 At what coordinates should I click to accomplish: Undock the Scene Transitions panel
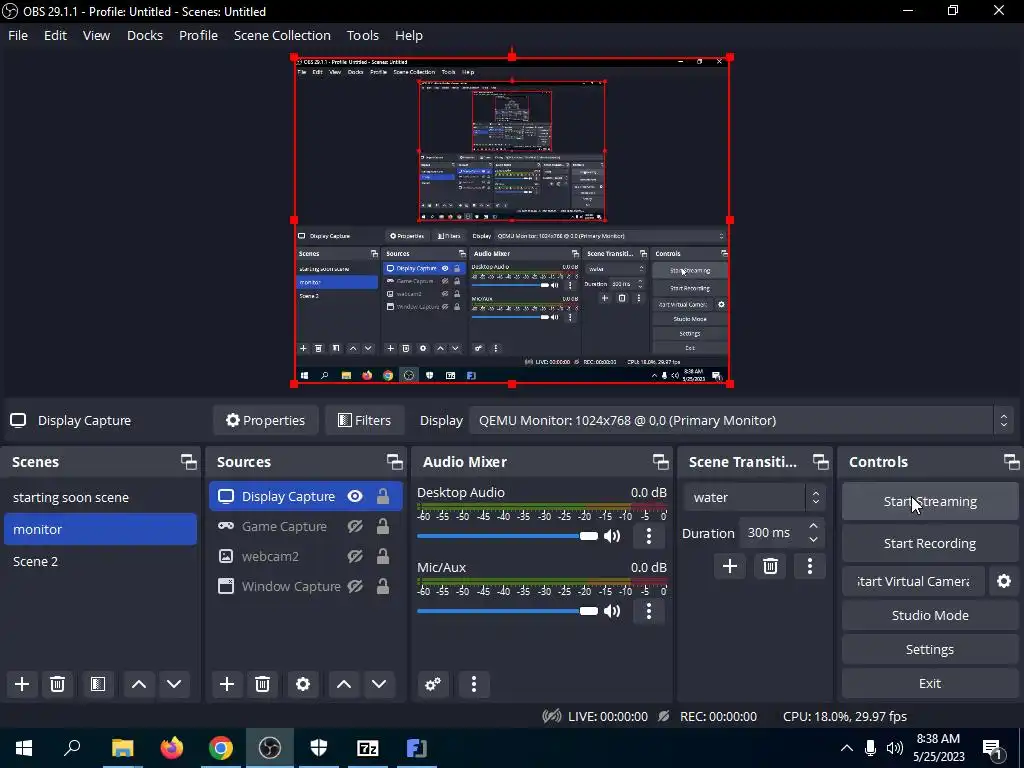(821, 462)
